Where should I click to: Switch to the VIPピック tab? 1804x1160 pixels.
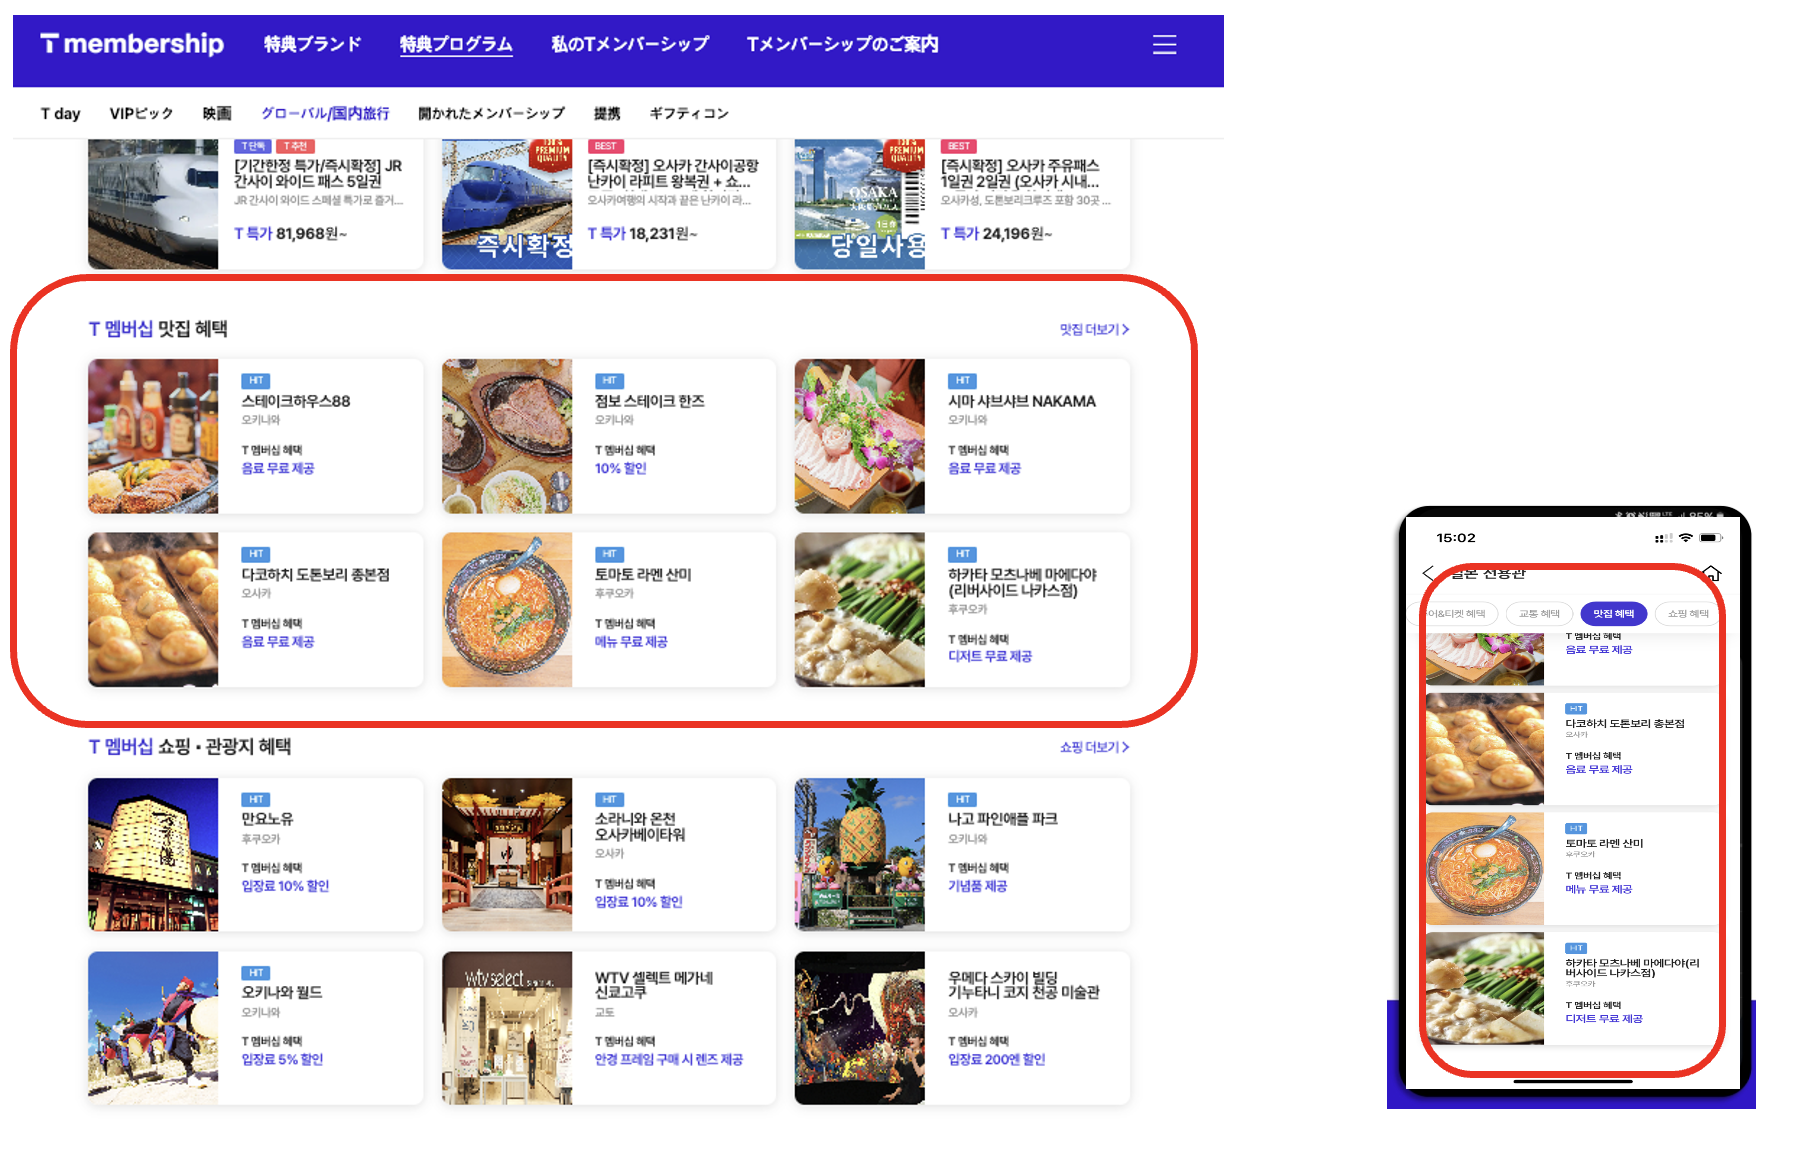(141, 113)
